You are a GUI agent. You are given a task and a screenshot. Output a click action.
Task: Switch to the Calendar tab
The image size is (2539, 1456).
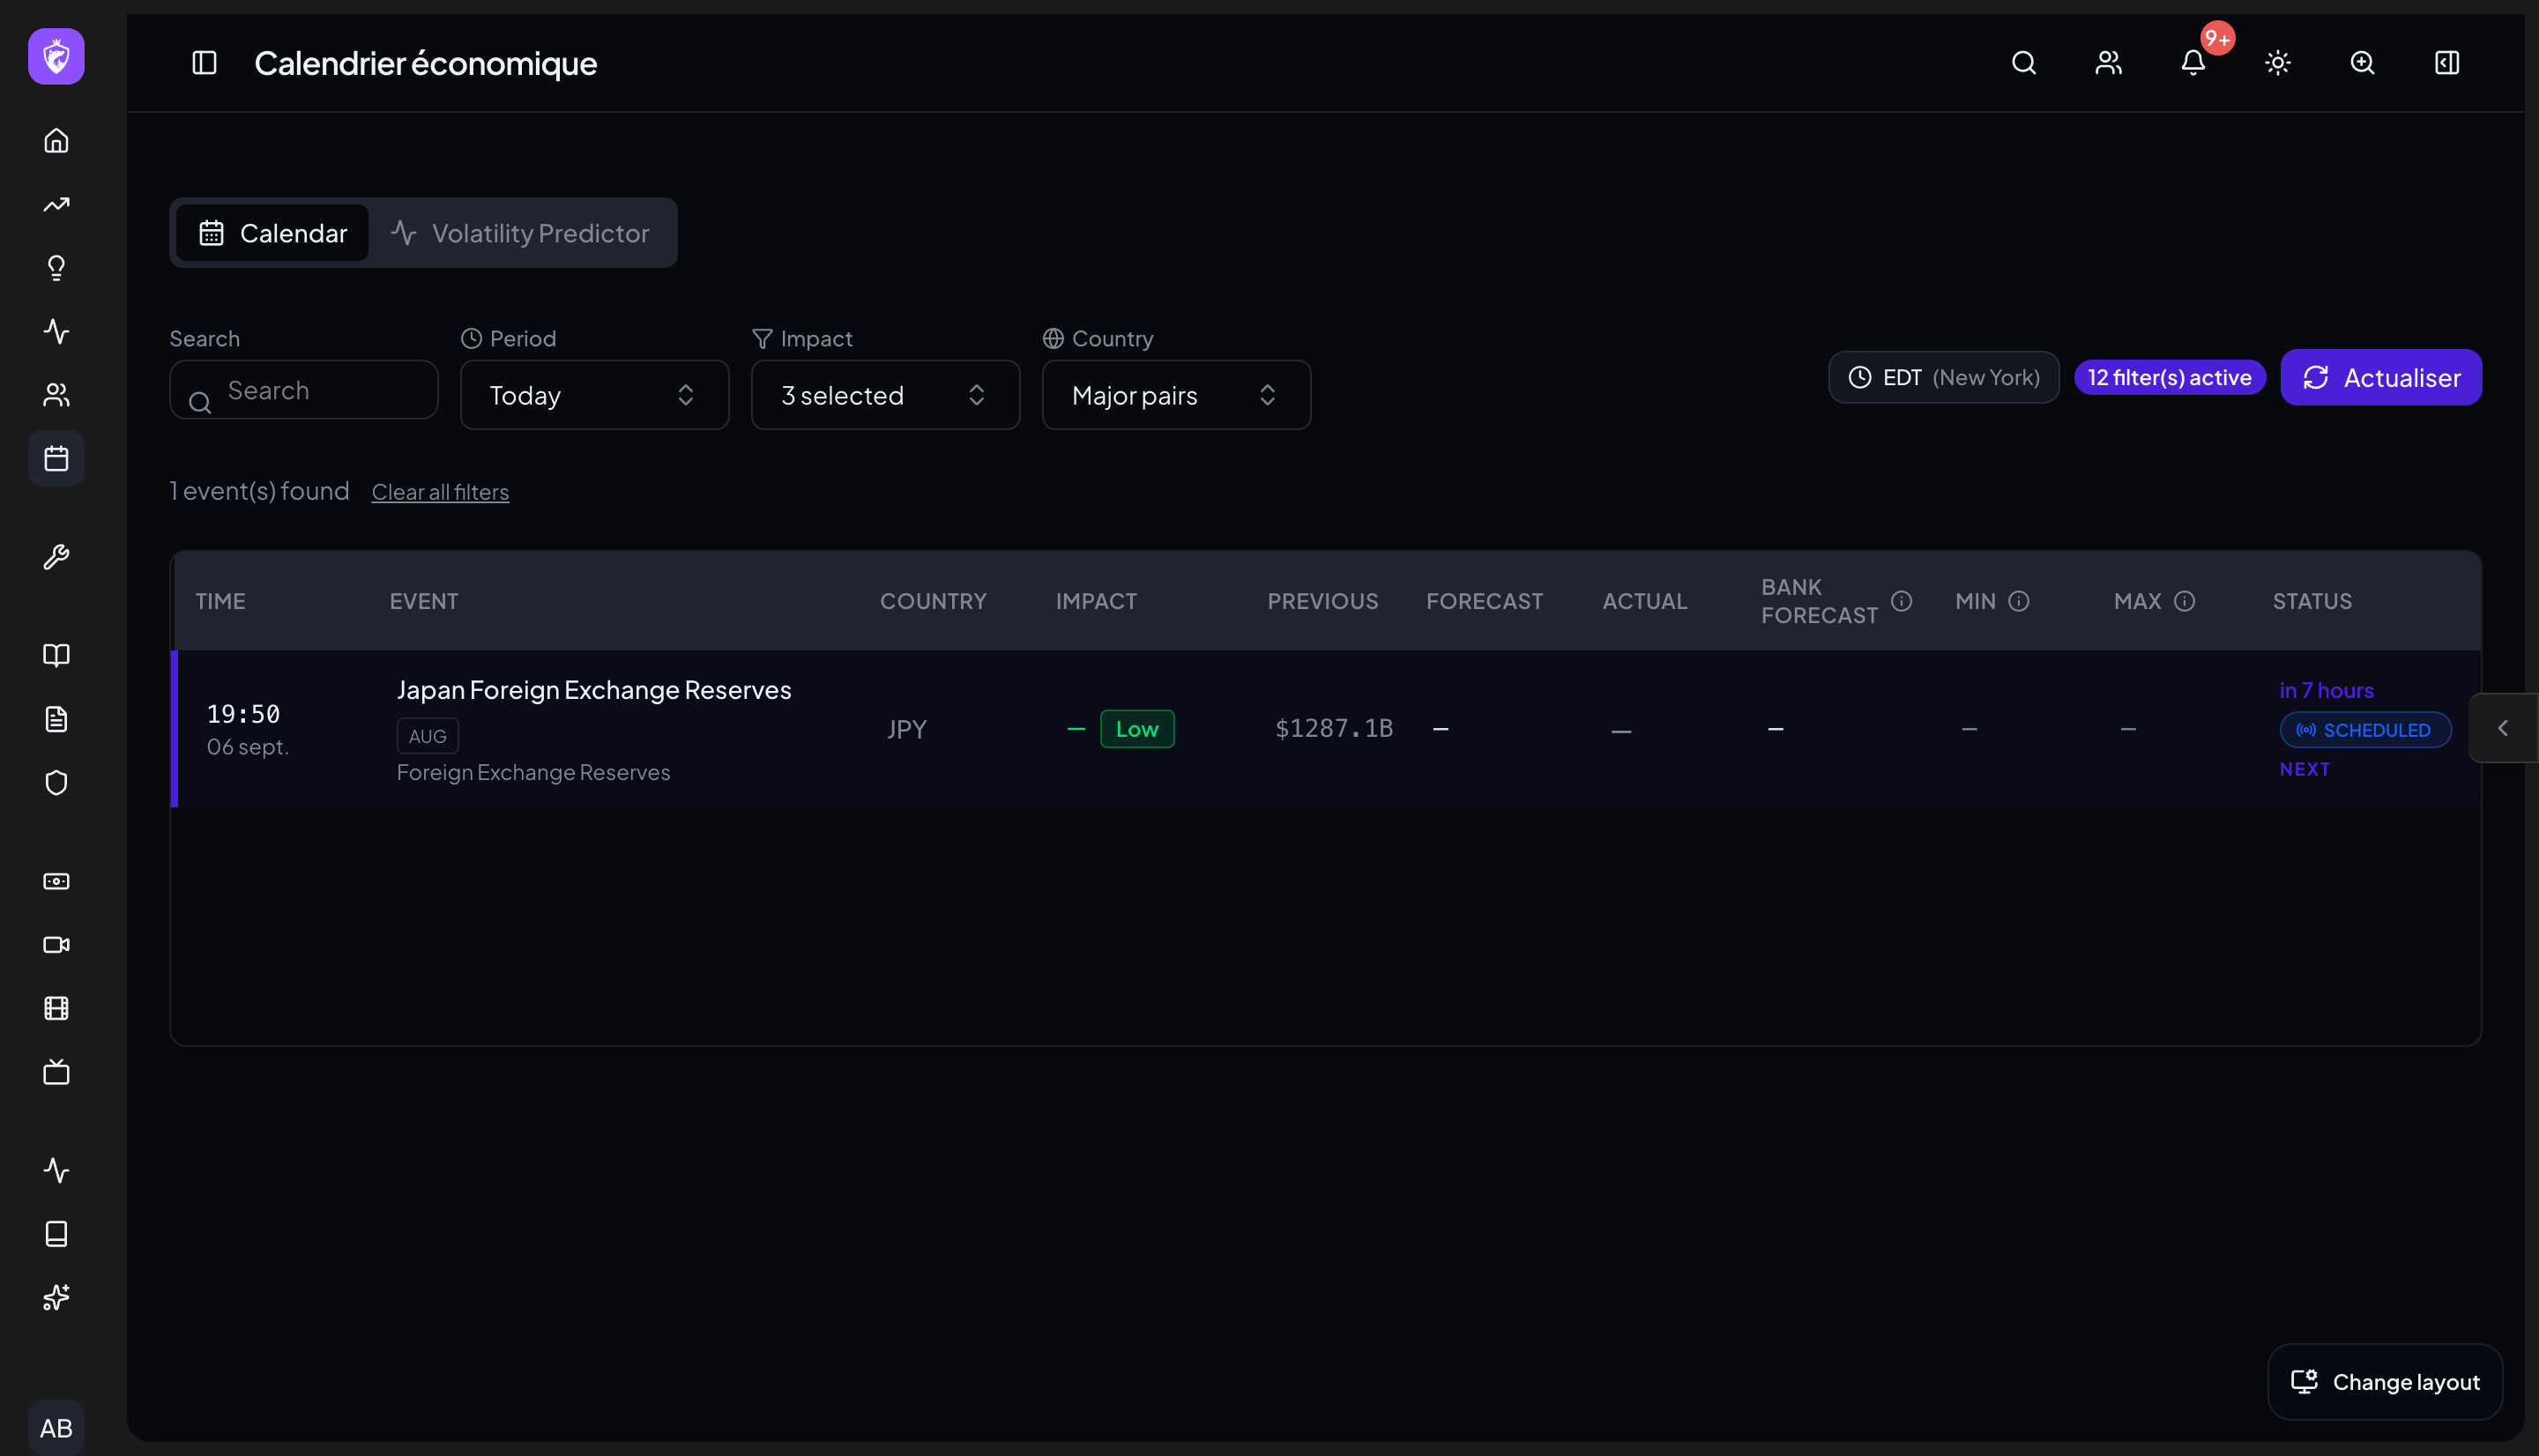273,233
